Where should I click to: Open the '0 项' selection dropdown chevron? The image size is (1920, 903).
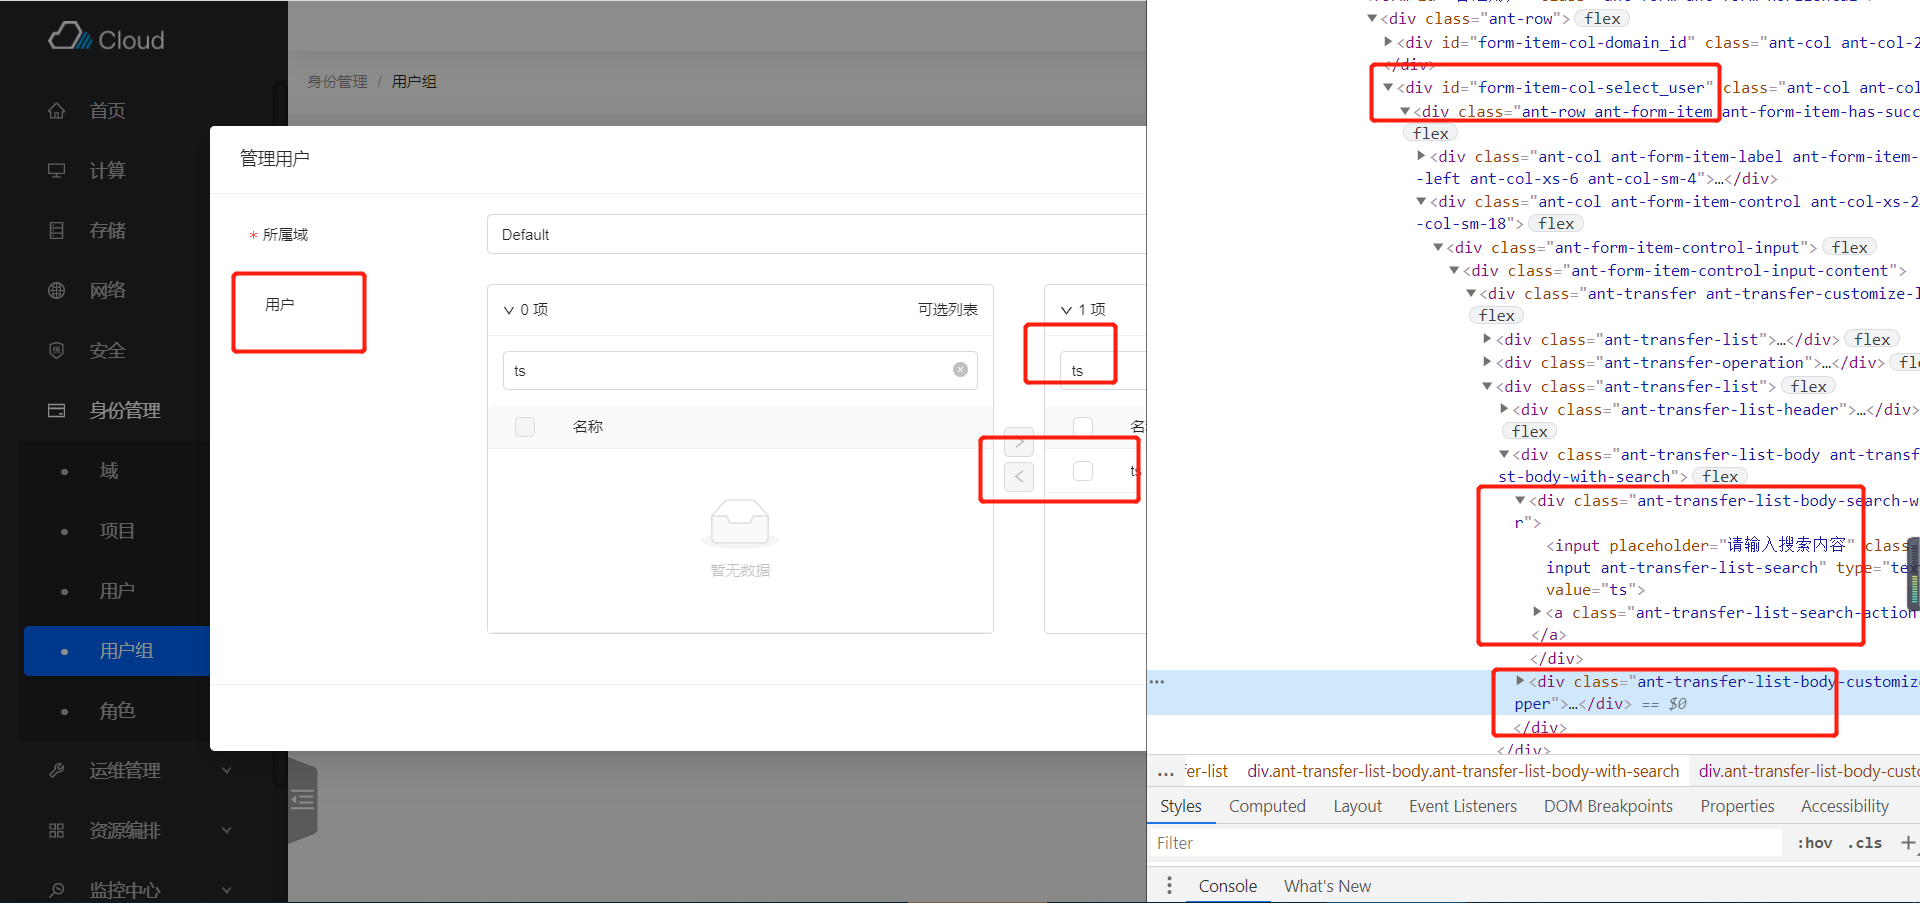point(508,310)
